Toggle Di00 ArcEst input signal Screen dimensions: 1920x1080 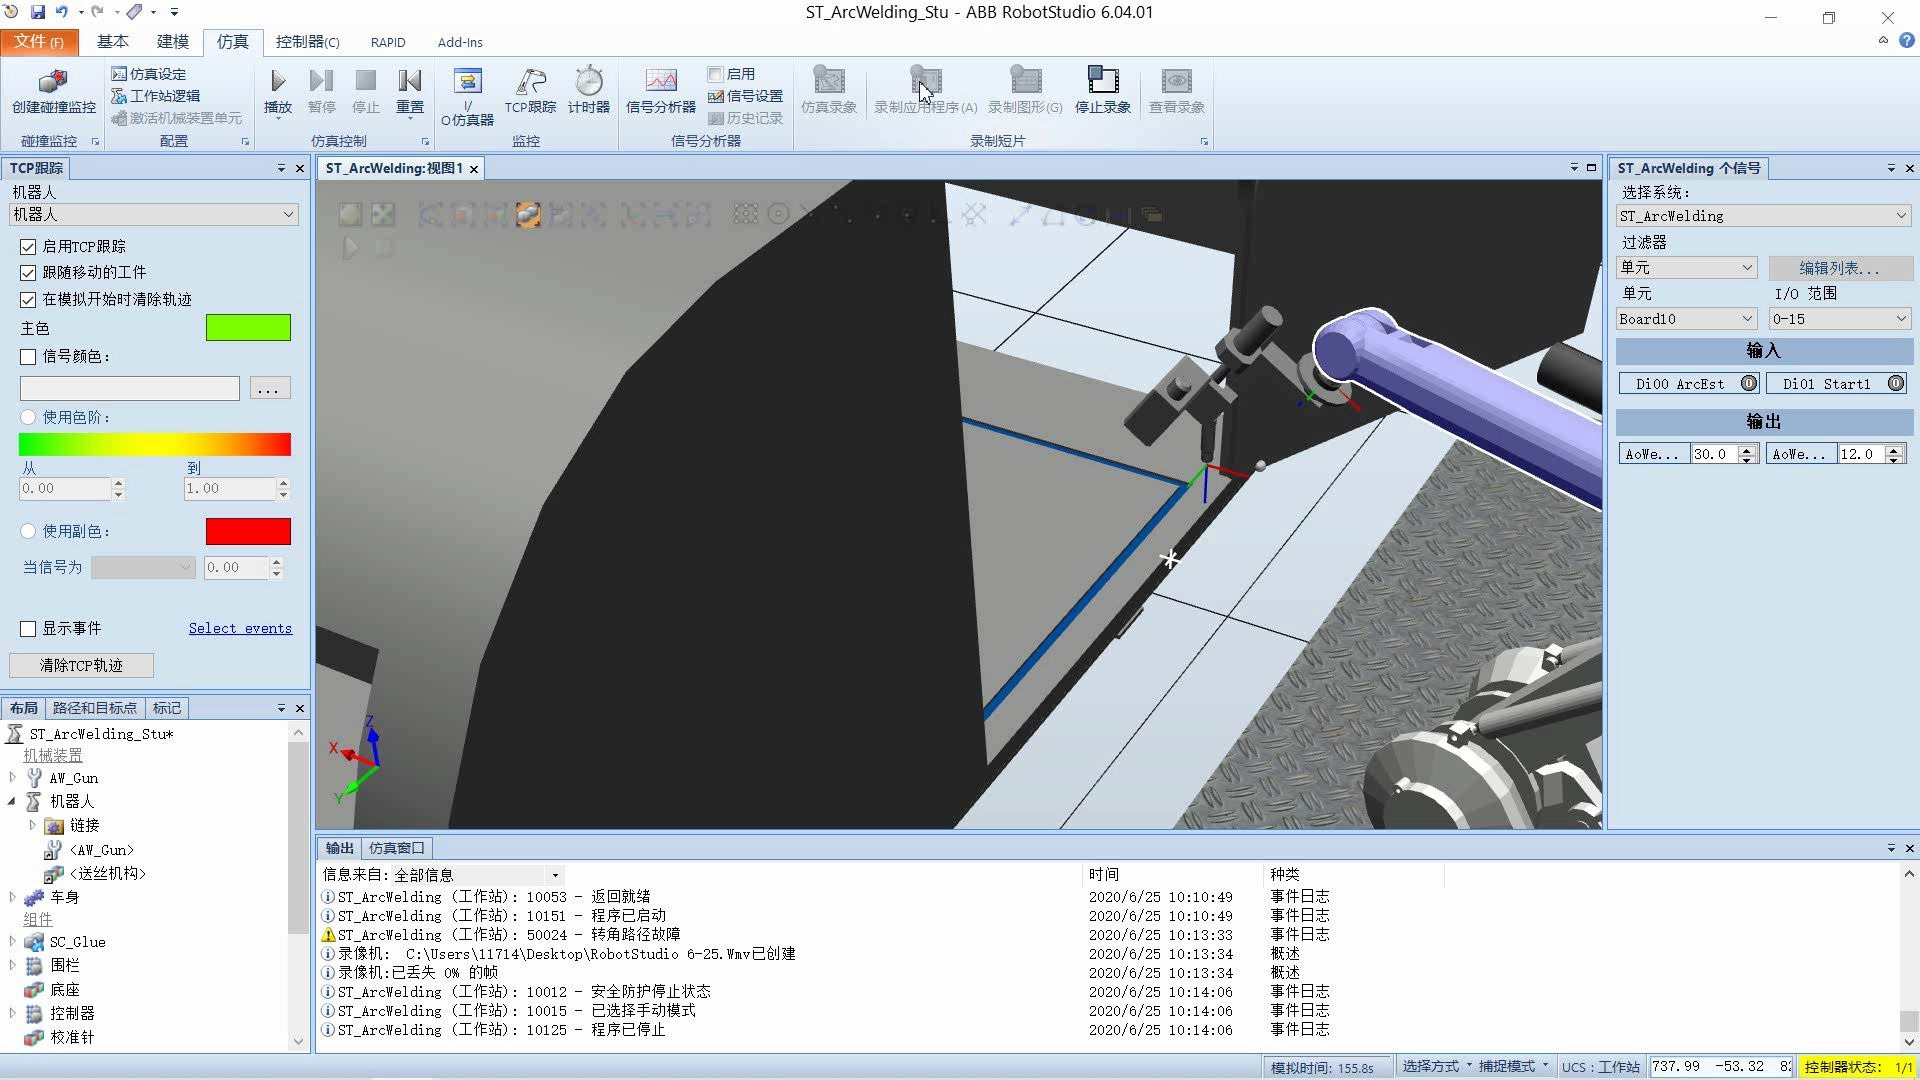(1689, 384)
